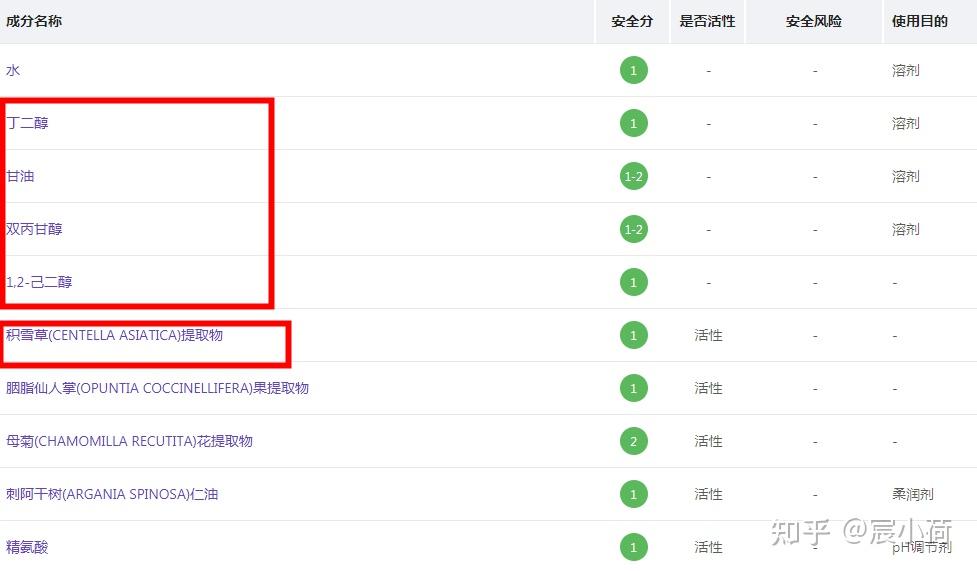Viewport: 977px width, 571px height.
Task: Open the 双丙甘醇 ingredient link
Action: pos(34,229)
